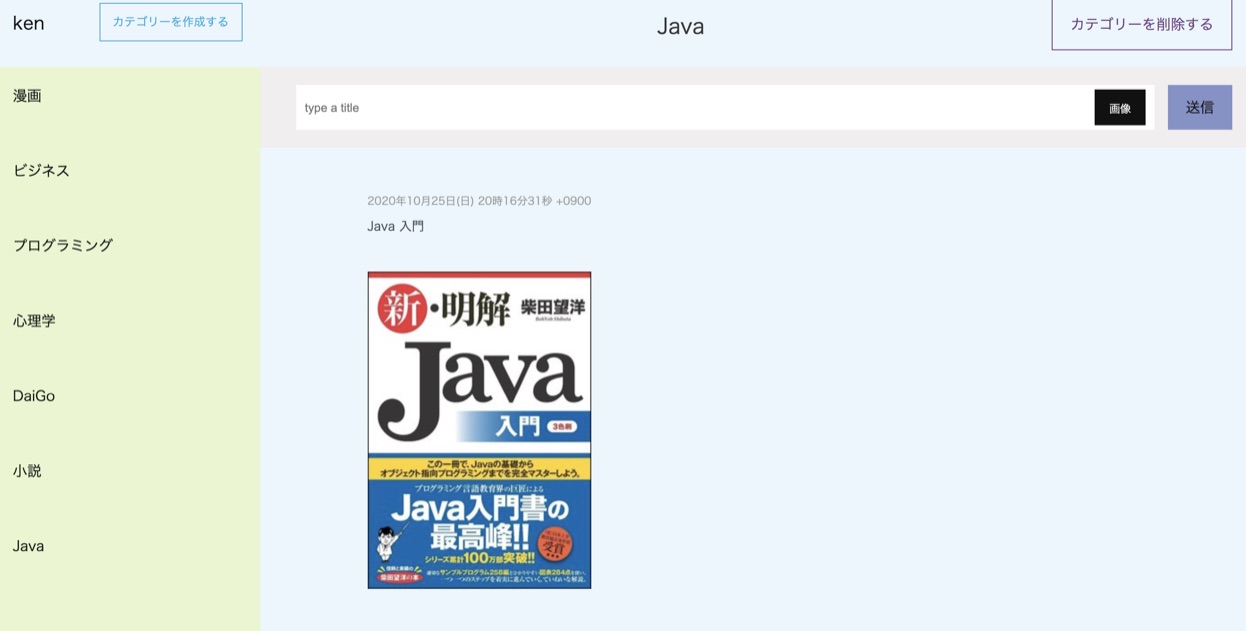The height and width of the screenshot is (631, 1246).
Task: Click the post title text 'Java 入門'
Action: coord(395,226)
